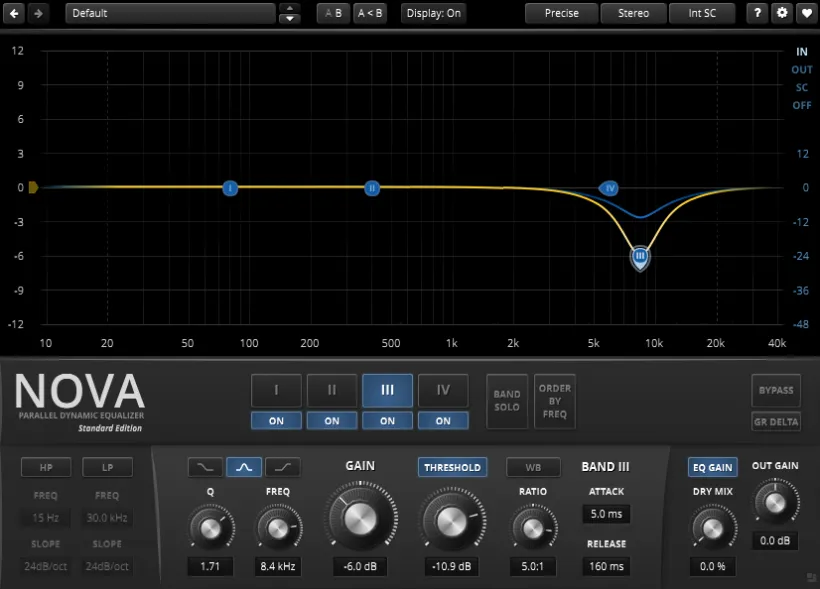Switch to band IV tab
This screenshot has height=589, width=820.
[x=443, y=390]
